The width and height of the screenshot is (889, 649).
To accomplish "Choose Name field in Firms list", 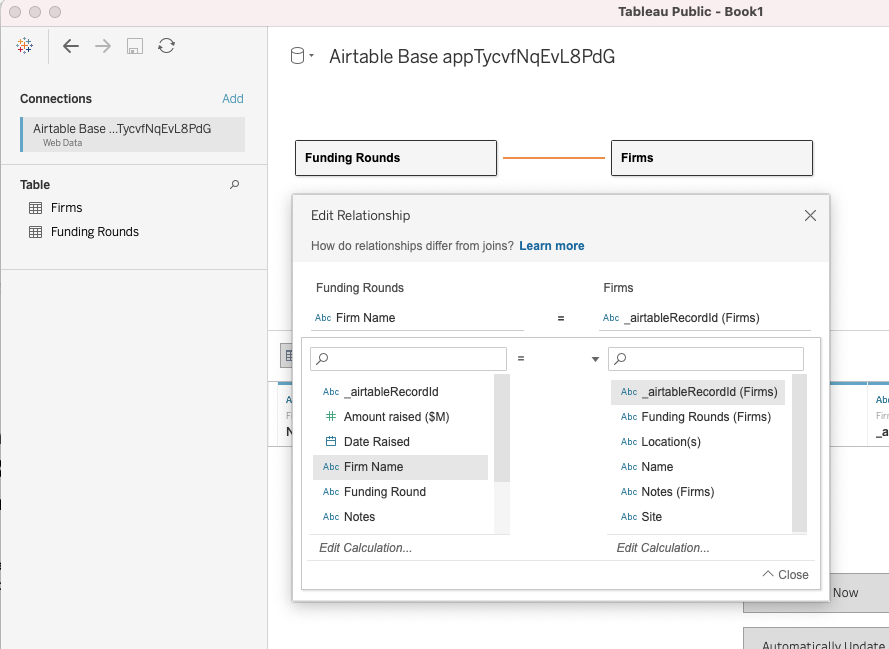I will (x=698, y=467).
